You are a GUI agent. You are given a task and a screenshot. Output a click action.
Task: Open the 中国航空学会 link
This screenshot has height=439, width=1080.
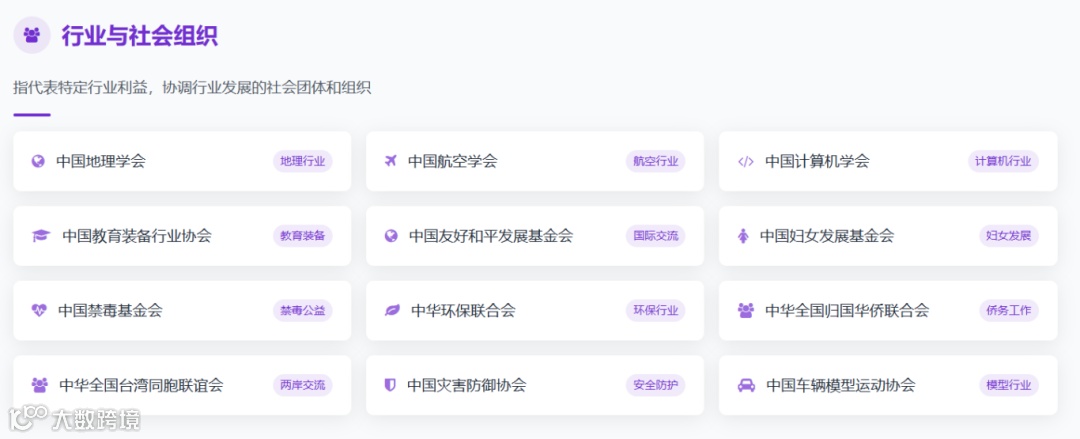click(x=453, y=161)
